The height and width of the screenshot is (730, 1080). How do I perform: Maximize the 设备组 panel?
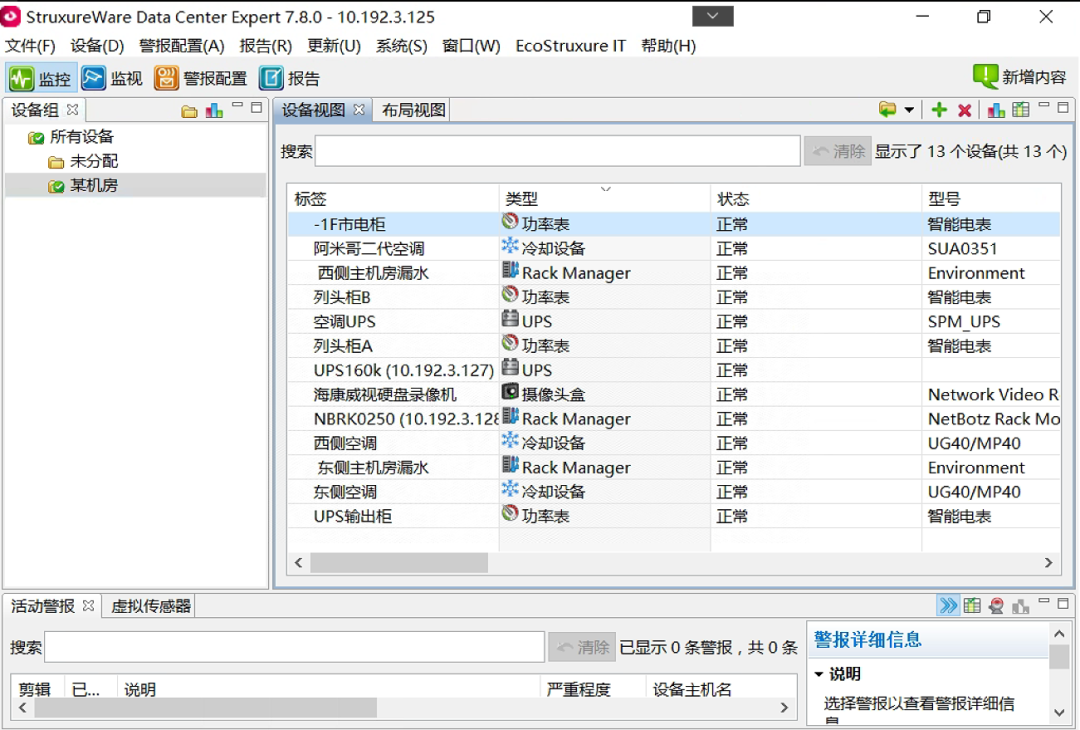(257, 107)
